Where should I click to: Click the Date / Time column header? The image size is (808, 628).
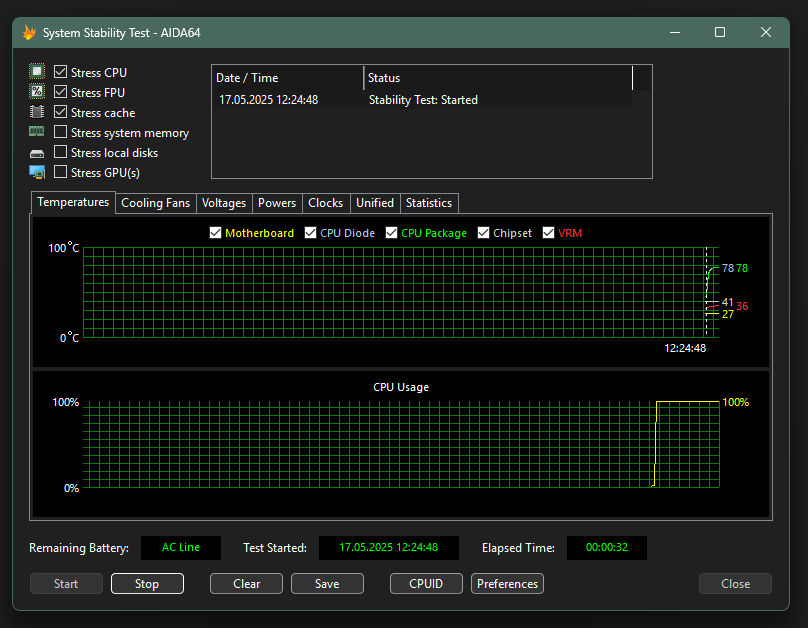[288, 78]
